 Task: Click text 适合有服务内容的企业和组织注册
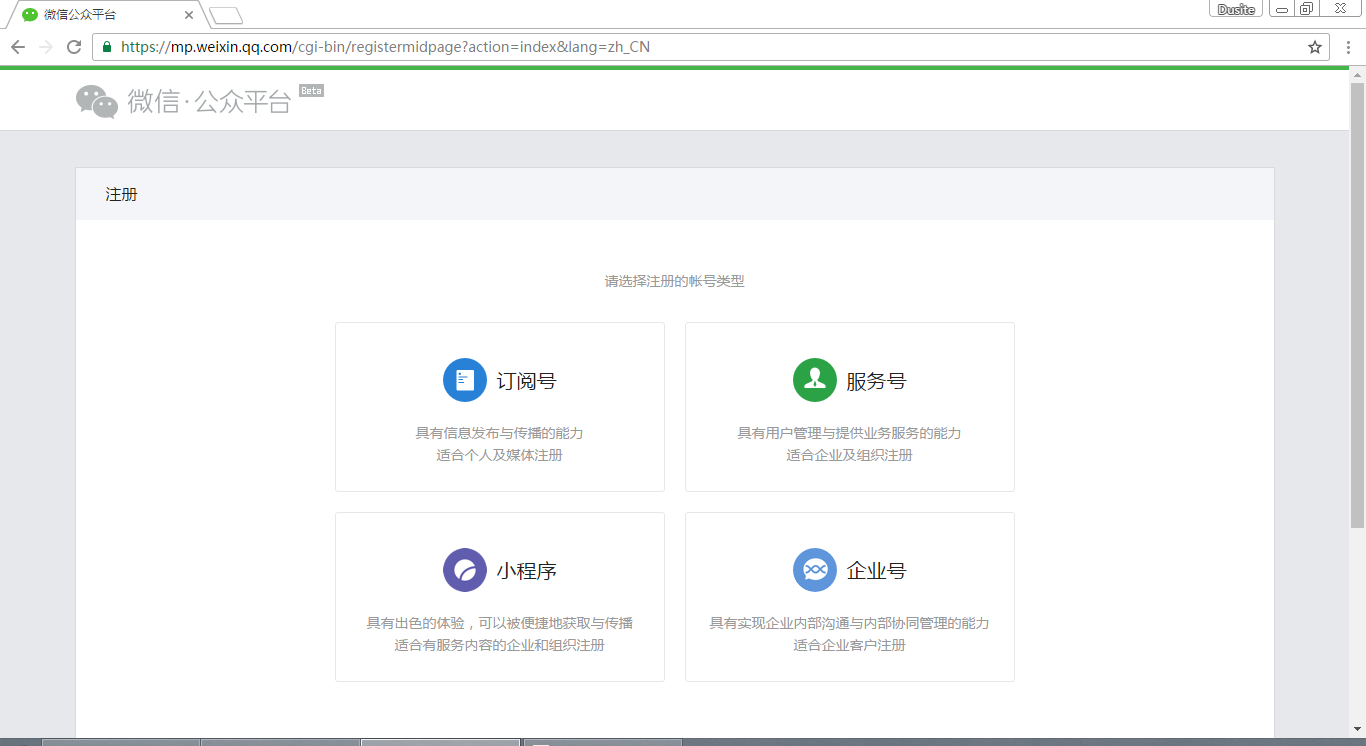pyautogui.click(x=500, y=645)
